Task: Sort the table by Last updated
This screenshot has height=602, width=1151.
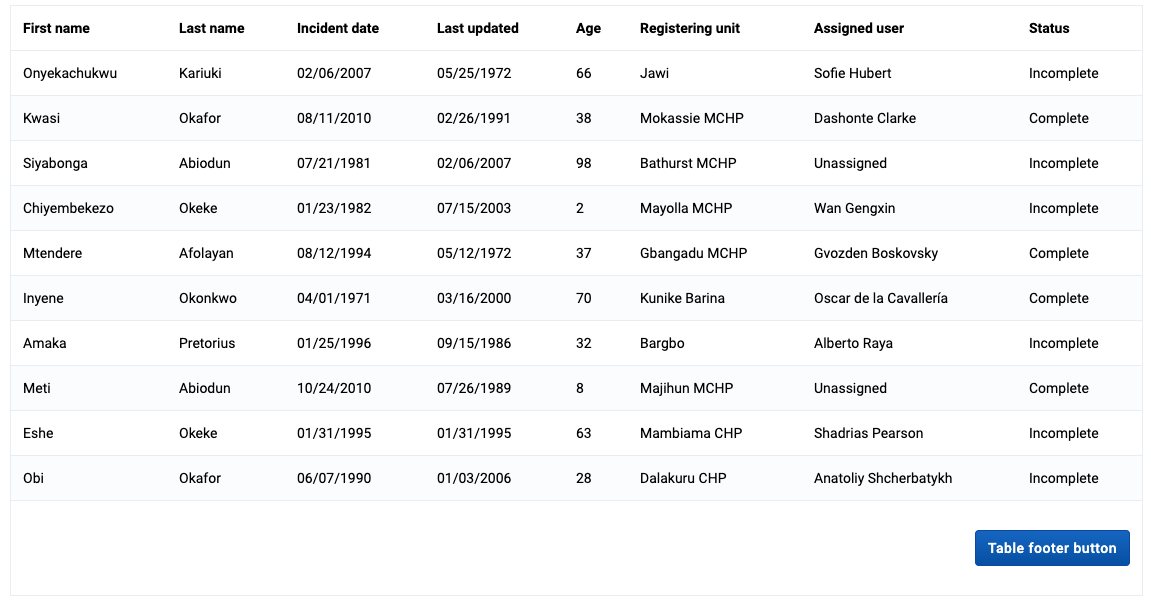Action: coord(477,28)
